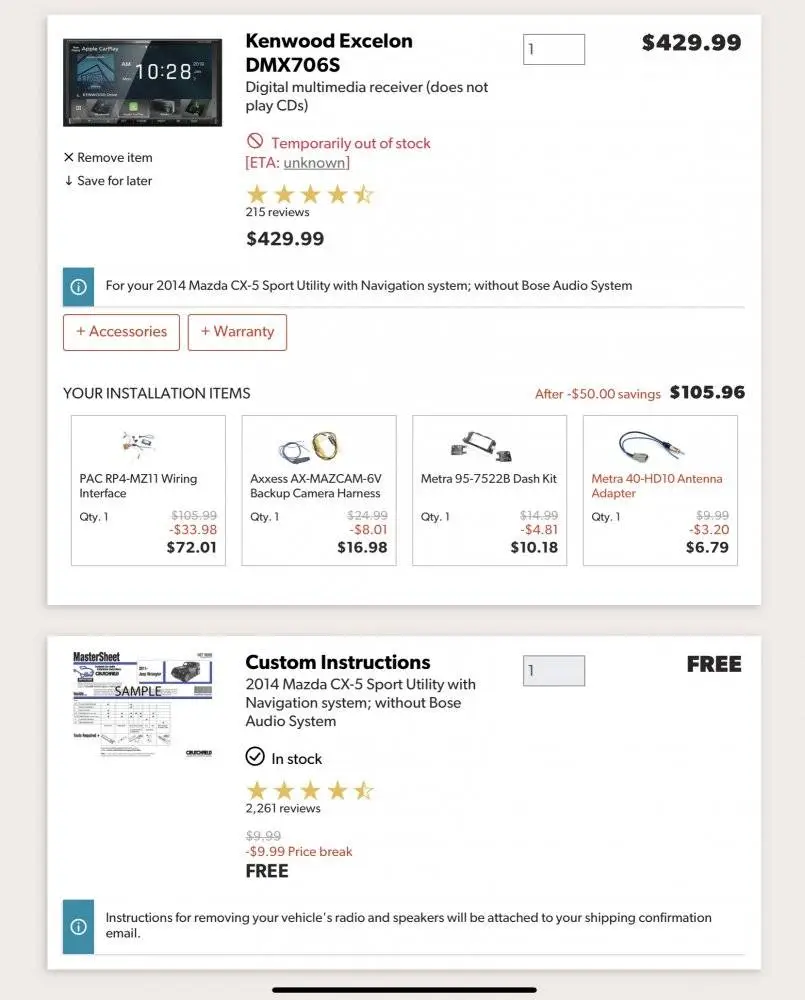Click the Kenwood receiver quantity field

click(553, 50)
